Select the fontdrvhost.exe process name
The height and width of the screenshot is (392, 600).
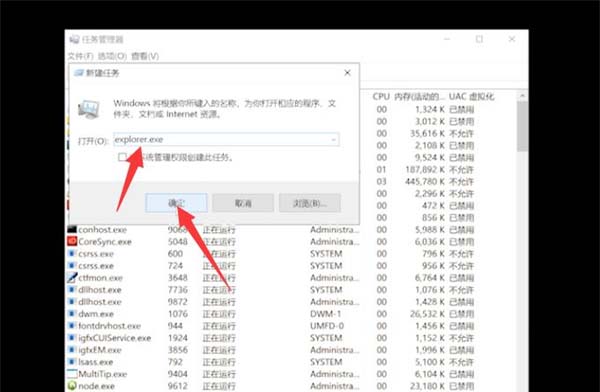[x=109, y=326]
